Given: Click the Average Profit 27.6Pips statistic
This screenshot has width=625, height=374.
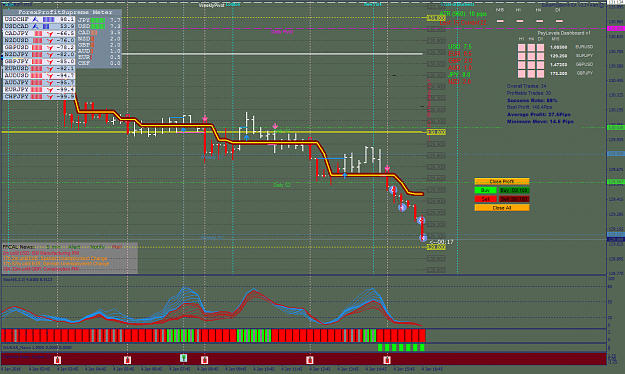Looking at the screenshot, I should (539, 114).
